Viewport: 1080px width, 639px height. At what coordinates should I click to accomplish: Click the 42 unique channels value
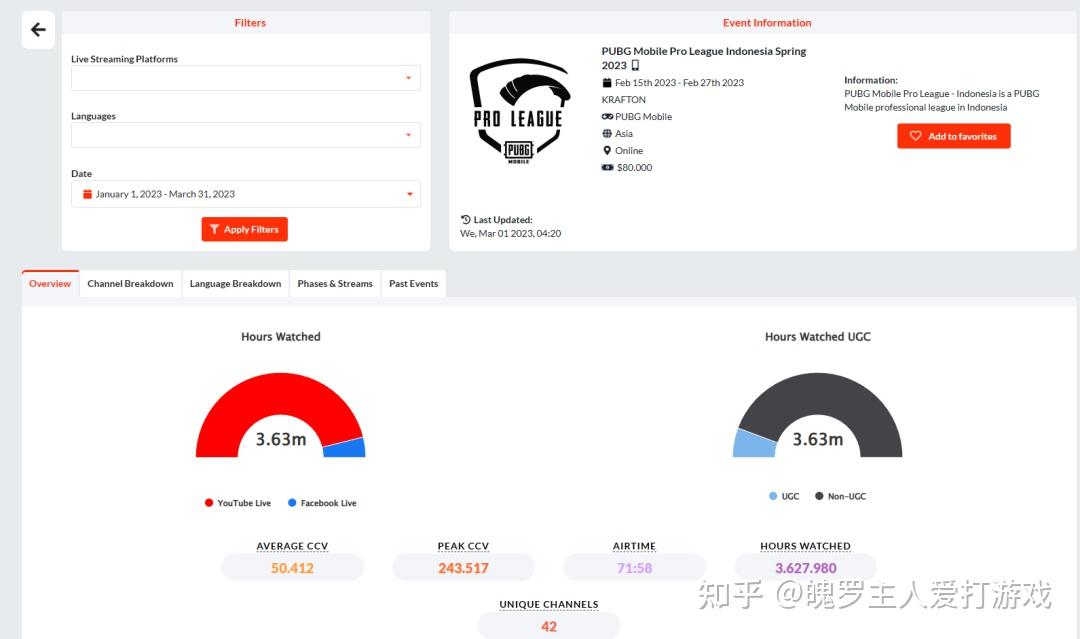[548, 627]
